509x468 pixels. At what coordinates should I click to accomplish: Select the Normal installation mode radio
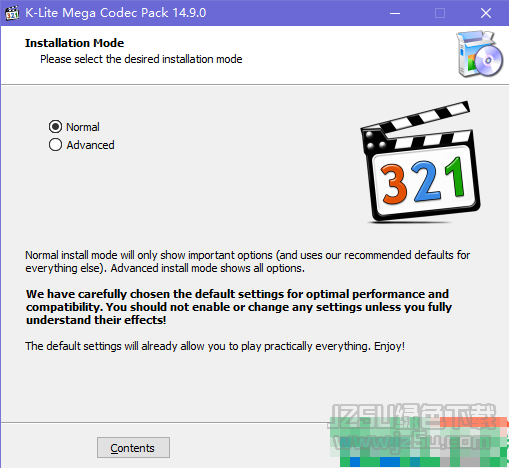pos(55,127)
